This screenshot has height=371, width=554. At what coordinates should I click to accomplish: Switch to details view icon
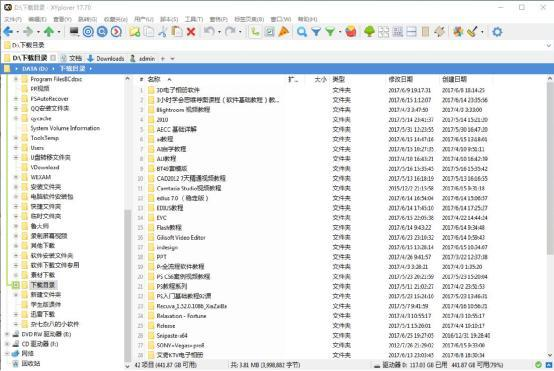coord(398,32)
